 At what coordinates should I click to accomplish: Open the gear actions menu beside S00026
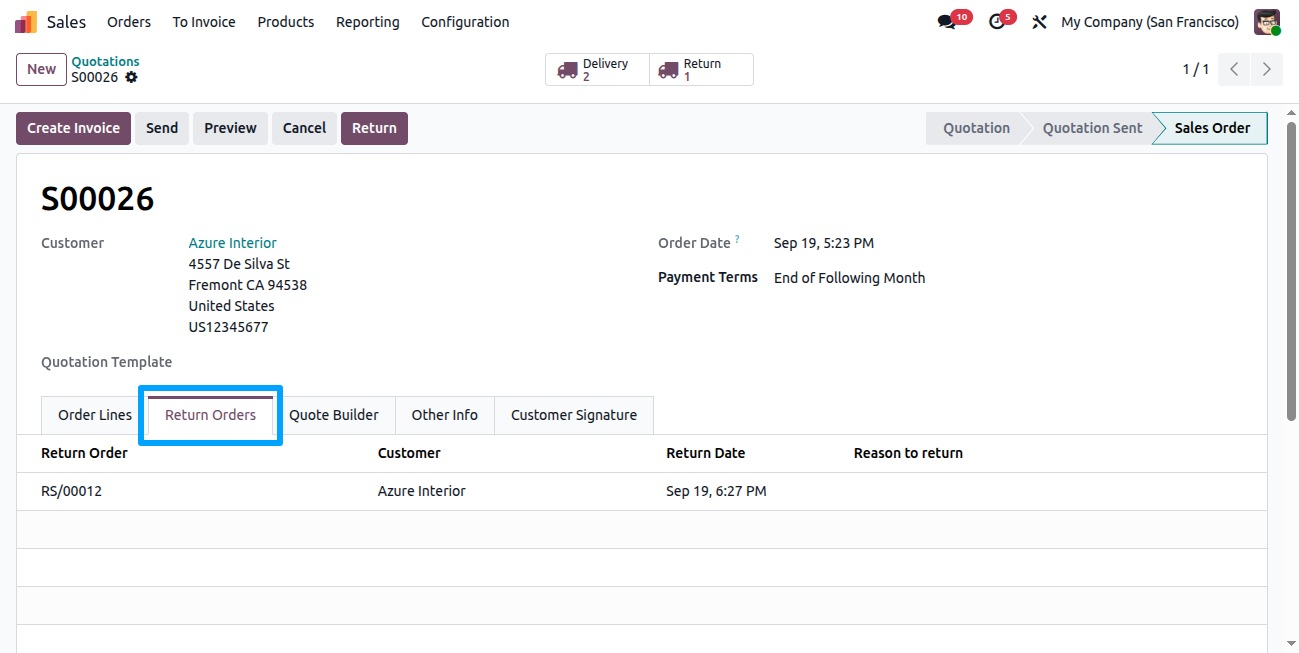pos(131,77)
